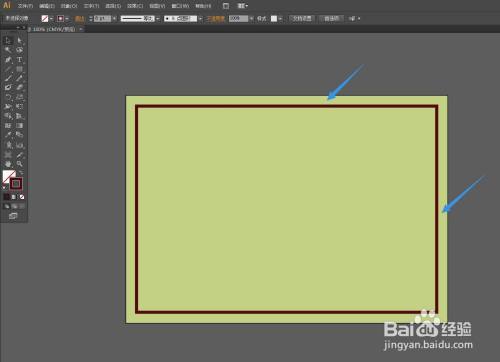
Task: Select the Line Segment tool
Action: (8, 69)
